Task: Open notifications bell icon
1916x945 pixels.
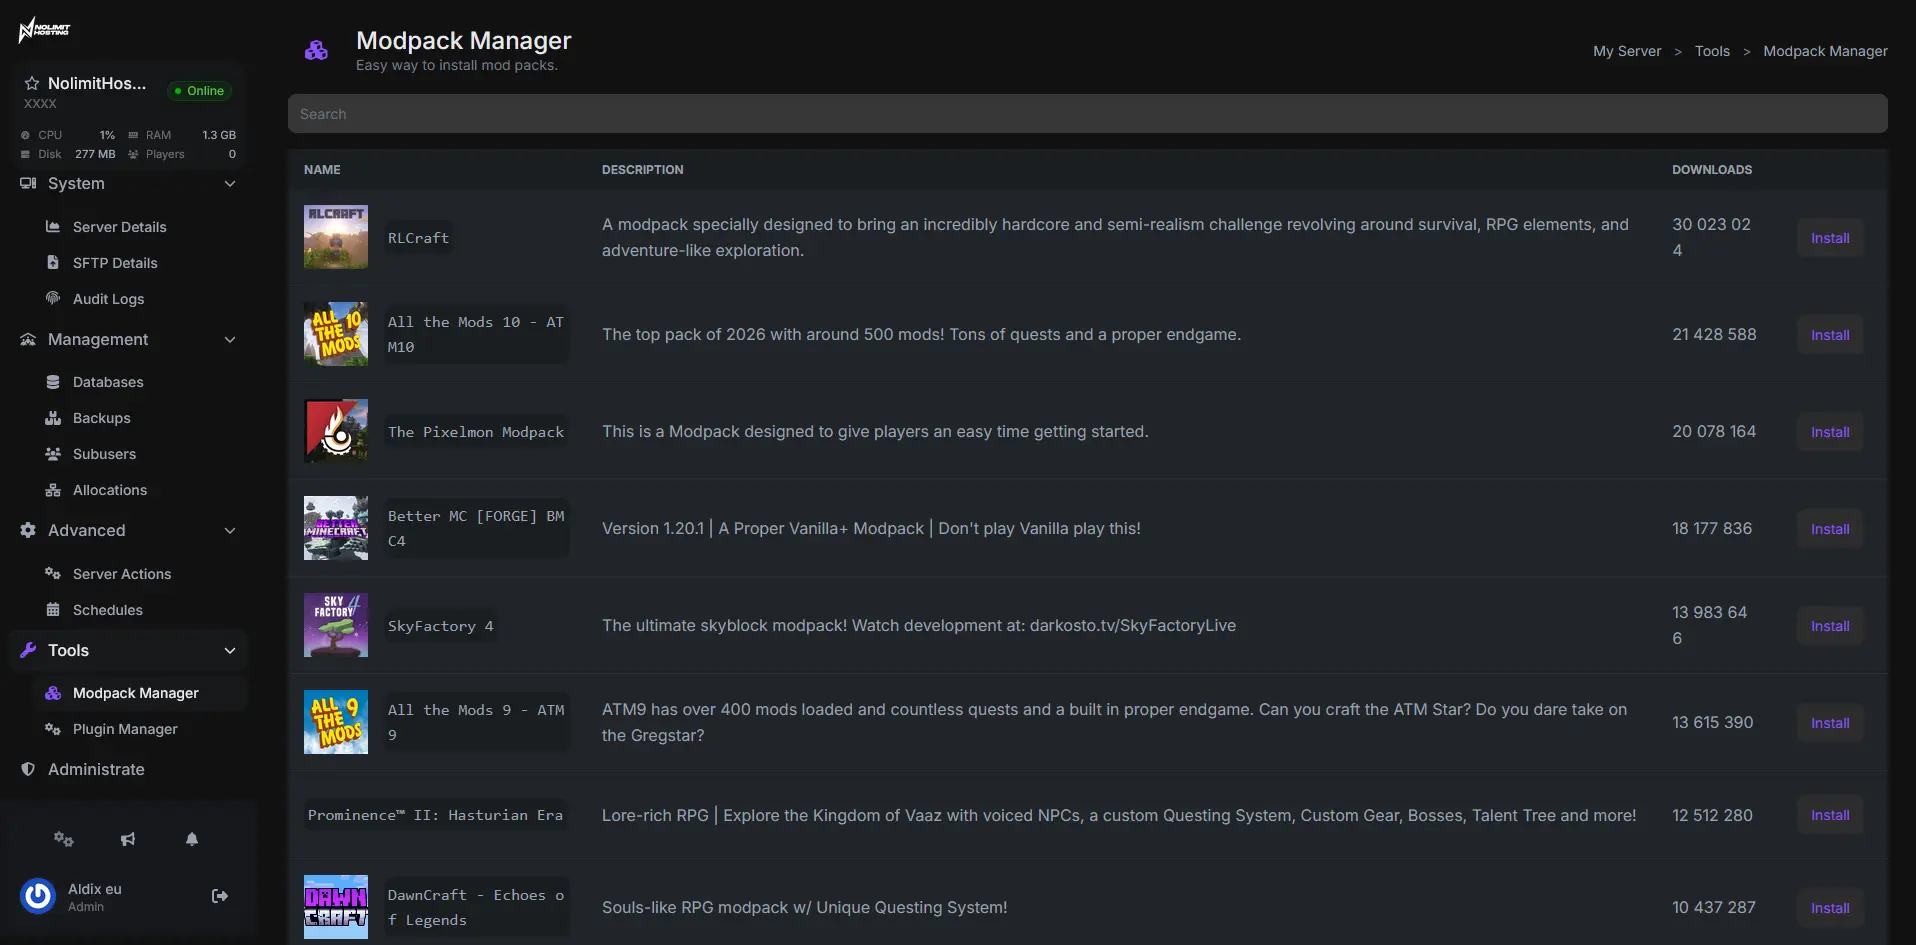Action: (192, 839)
